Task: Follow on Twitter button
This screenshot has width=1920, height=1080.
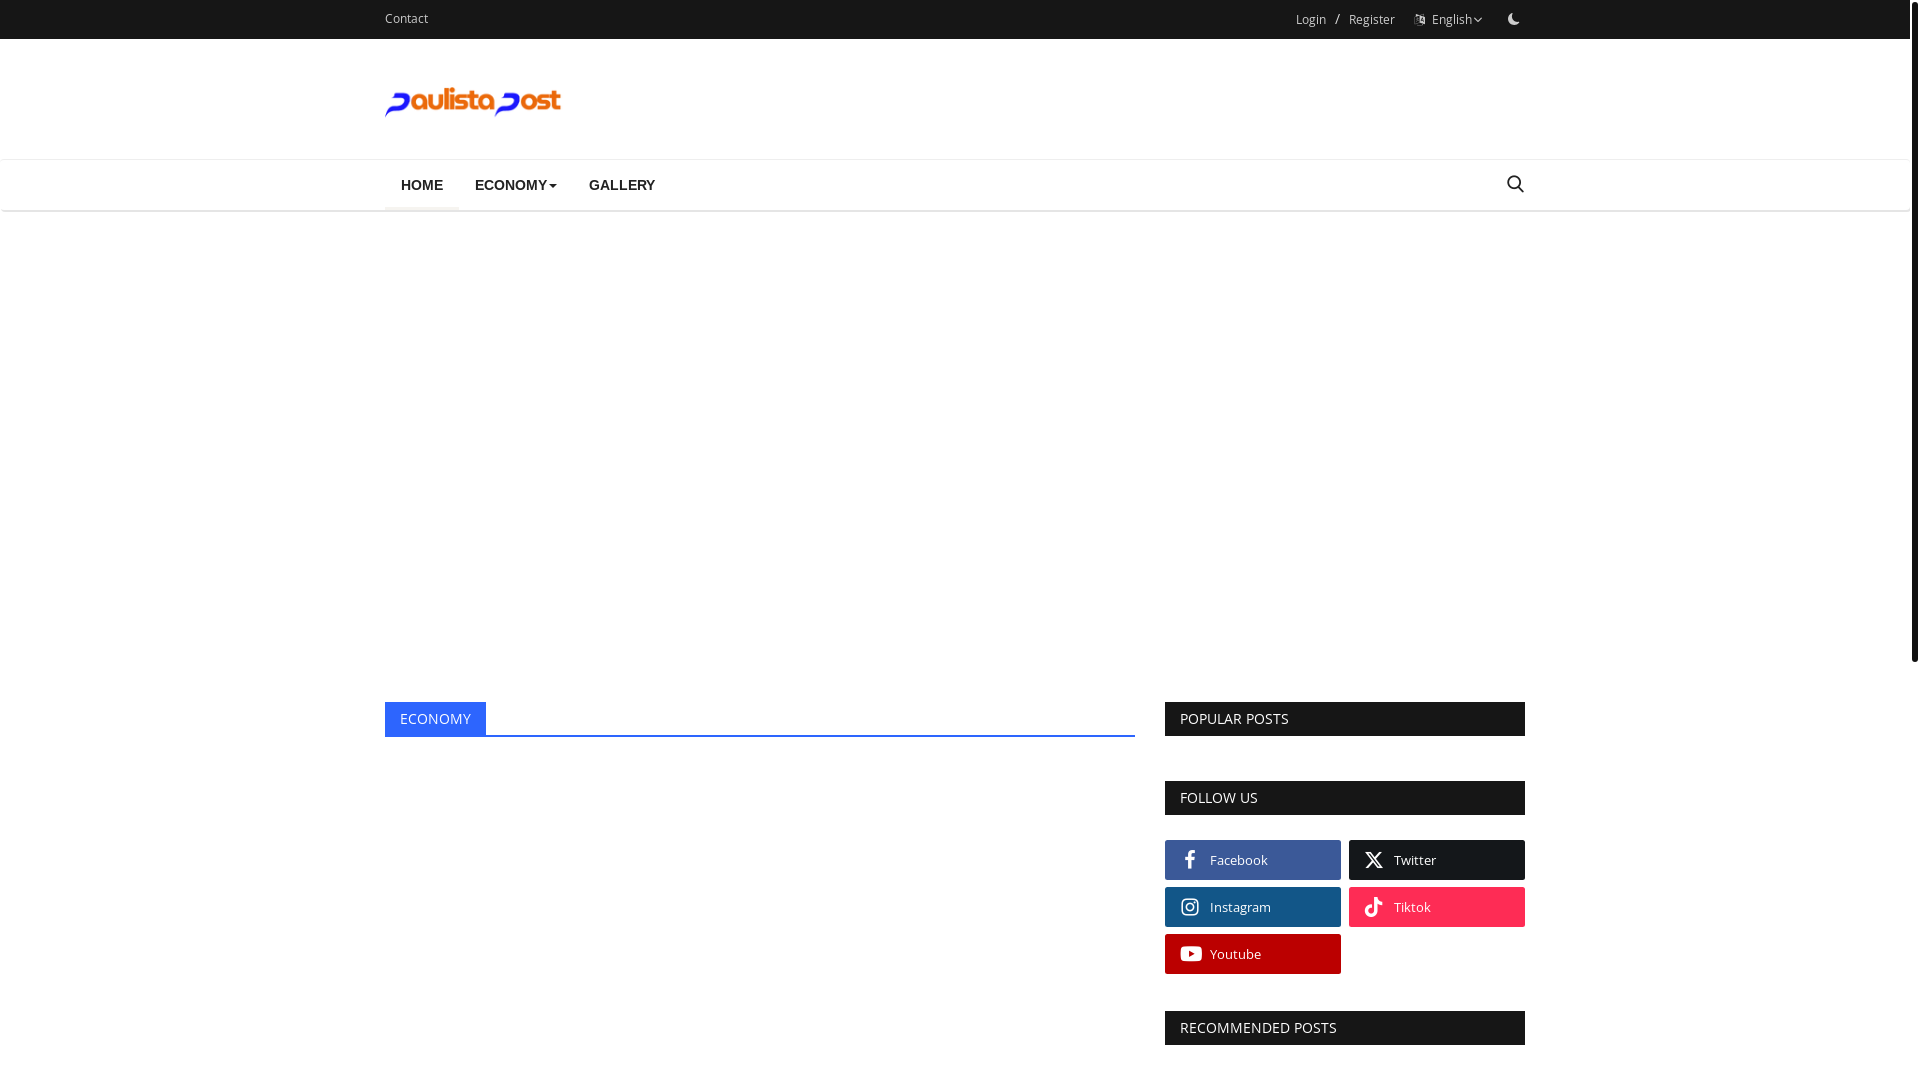Action: 1437,860
